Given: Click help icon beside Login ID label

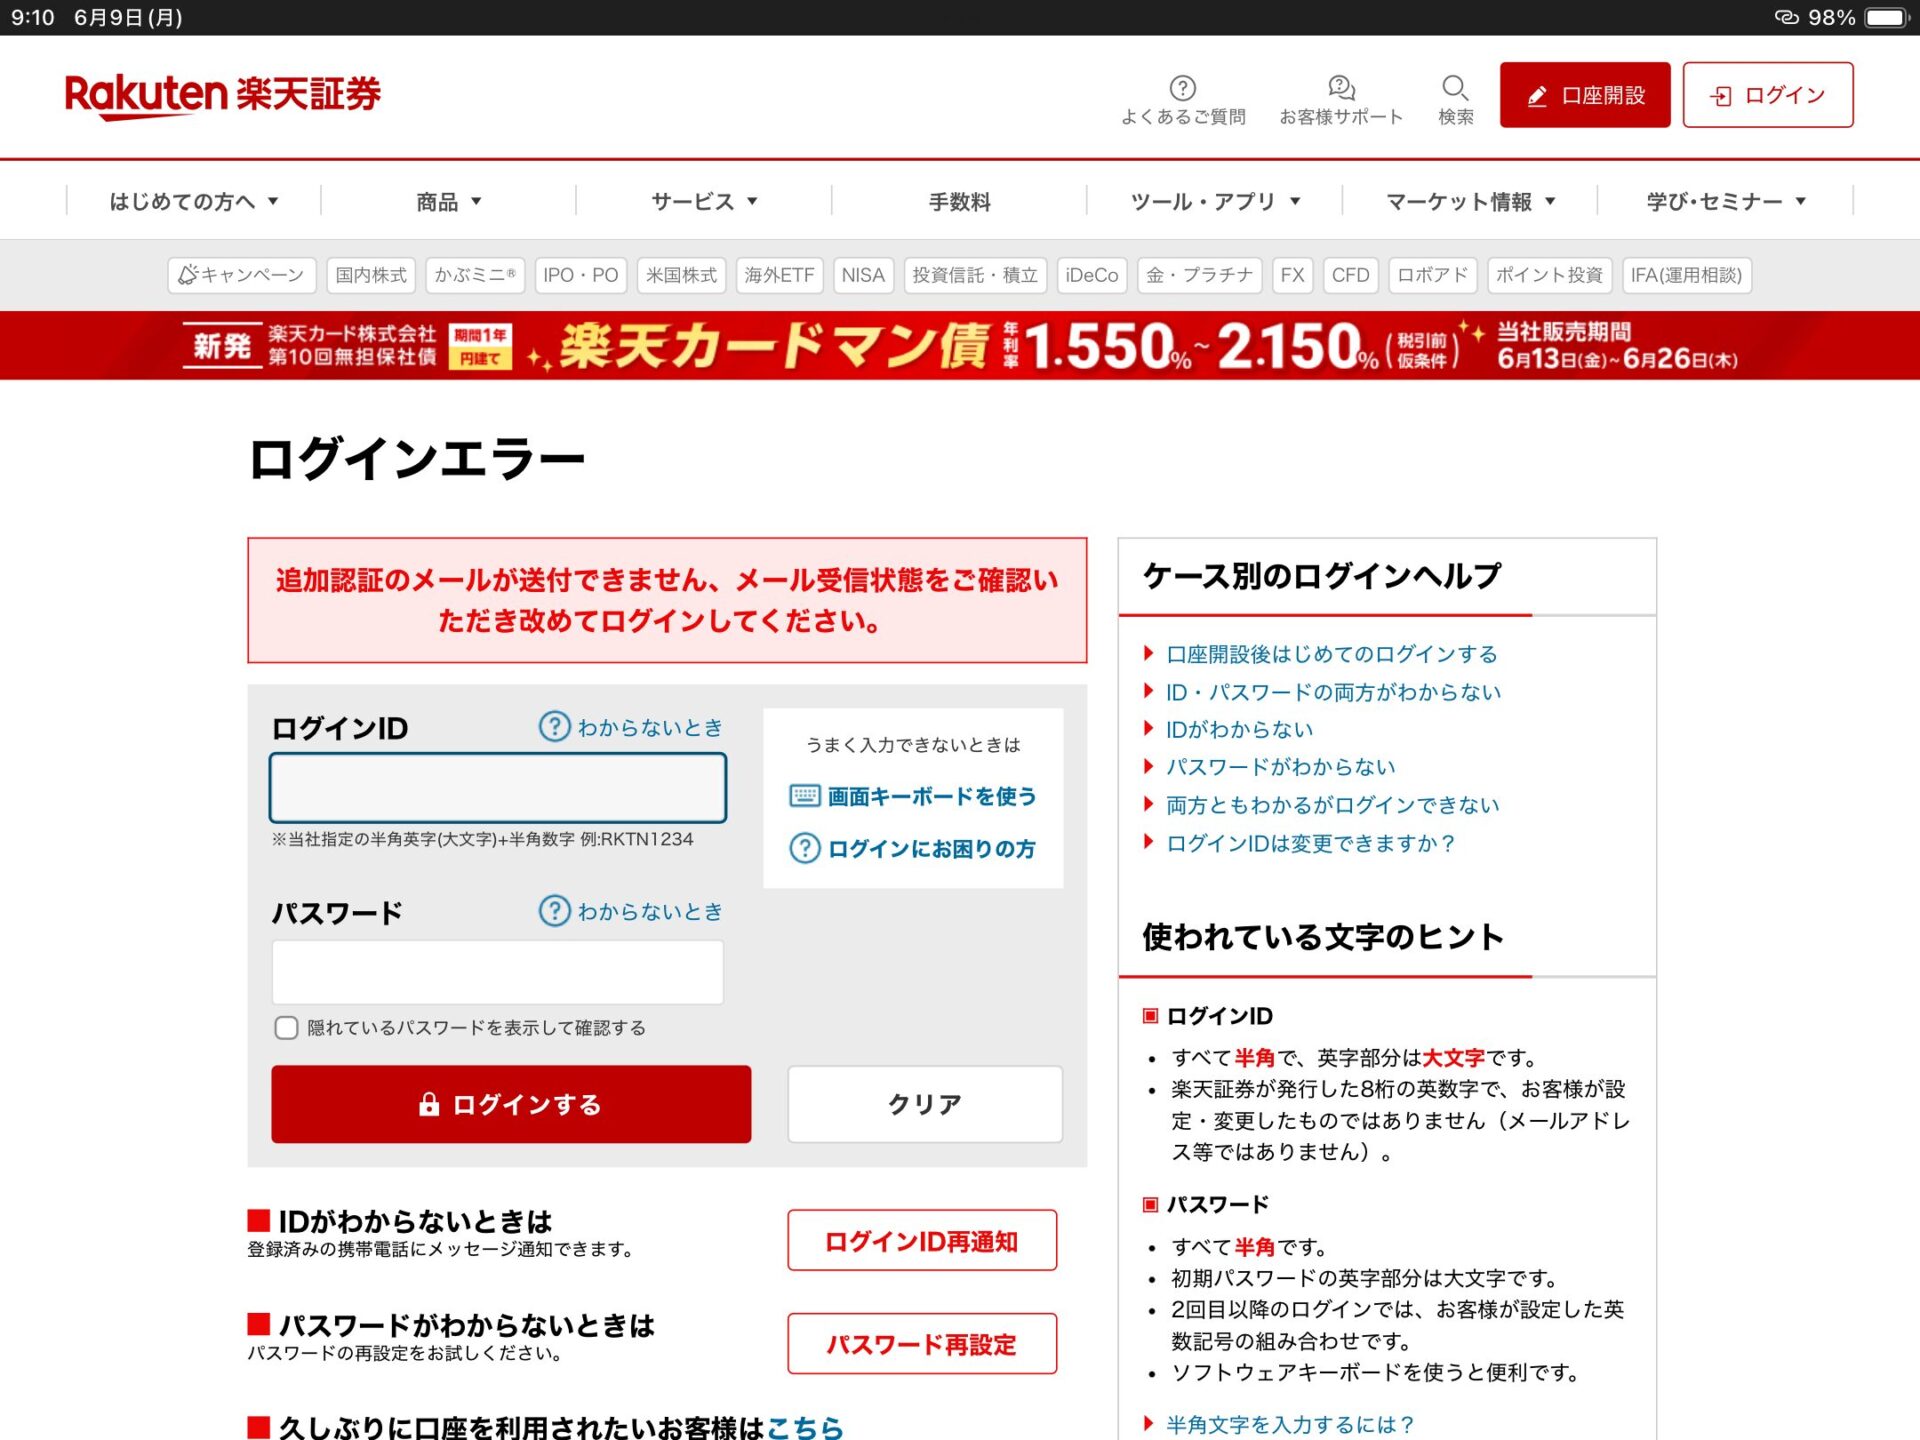Looking at the screenshot, I should [554, 726].
